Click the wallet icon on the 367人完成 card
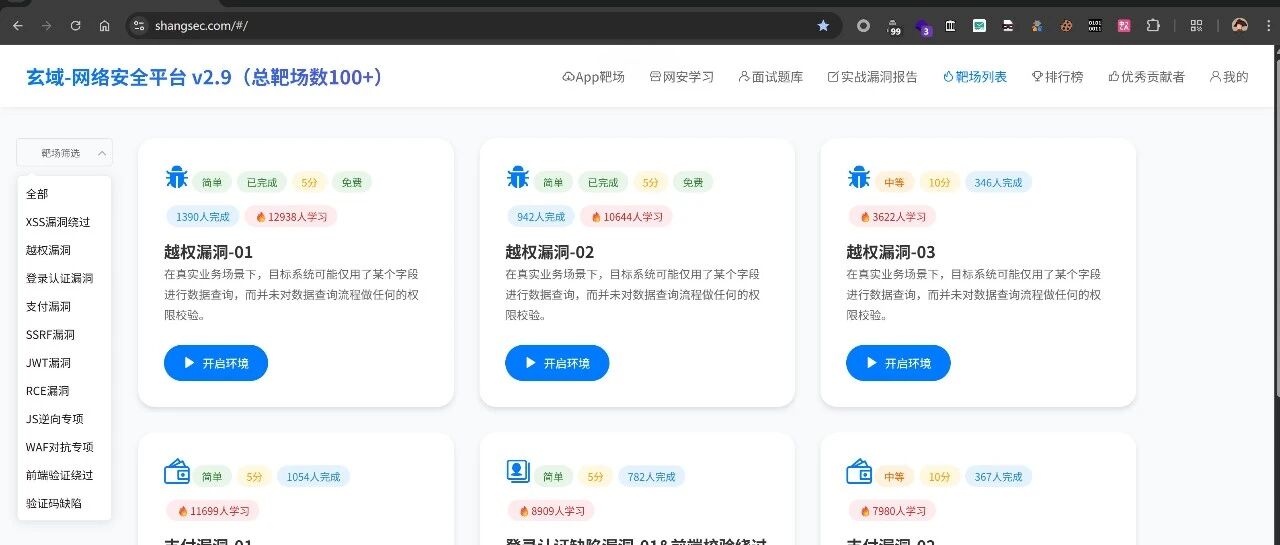The height and width of the screenshot is (545, 1280). tap(858, 472)
